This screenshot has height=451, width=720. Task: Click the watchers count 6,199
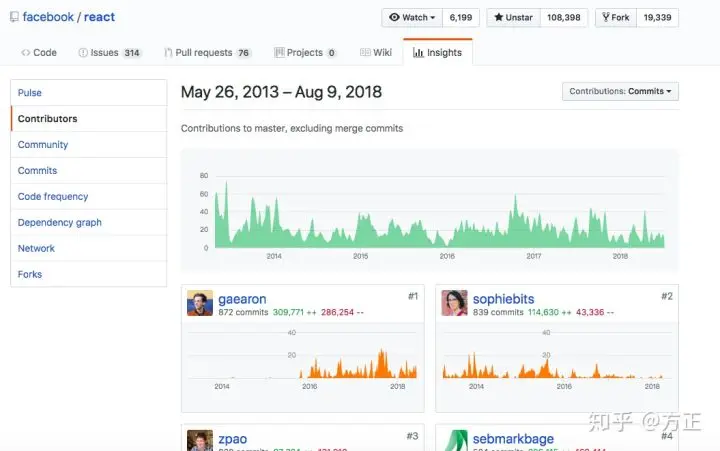coord(461,17)
